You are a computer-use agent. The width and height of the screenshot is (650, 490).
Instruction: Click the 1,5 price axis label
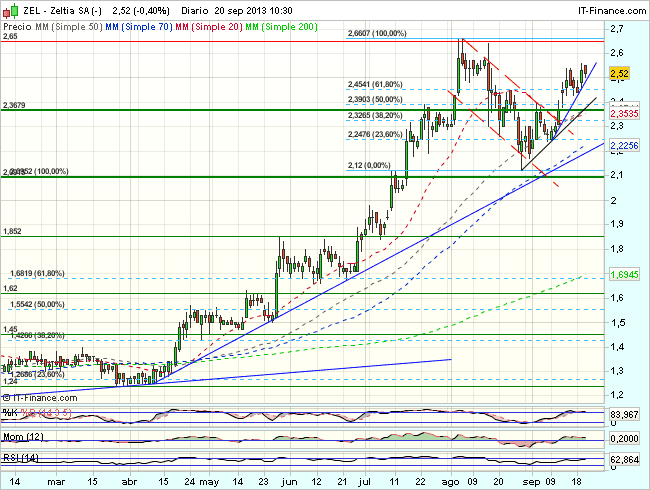pos(617,323)
